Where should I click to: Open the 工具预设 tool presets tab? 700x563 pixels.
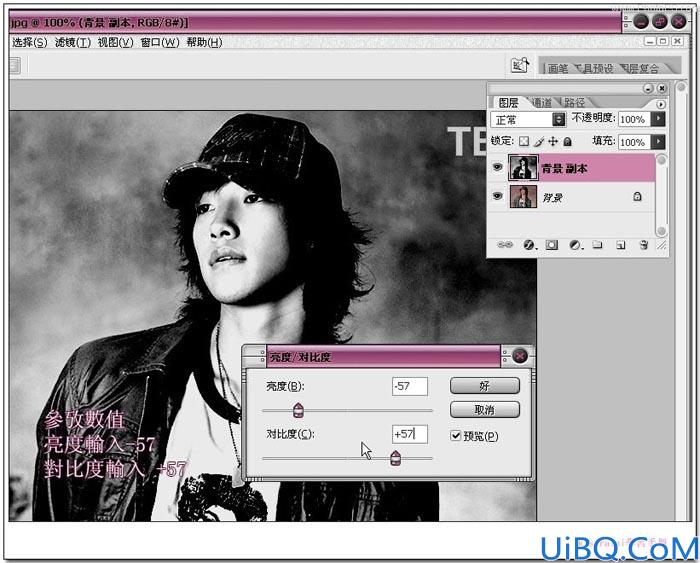tap(595, 68)
